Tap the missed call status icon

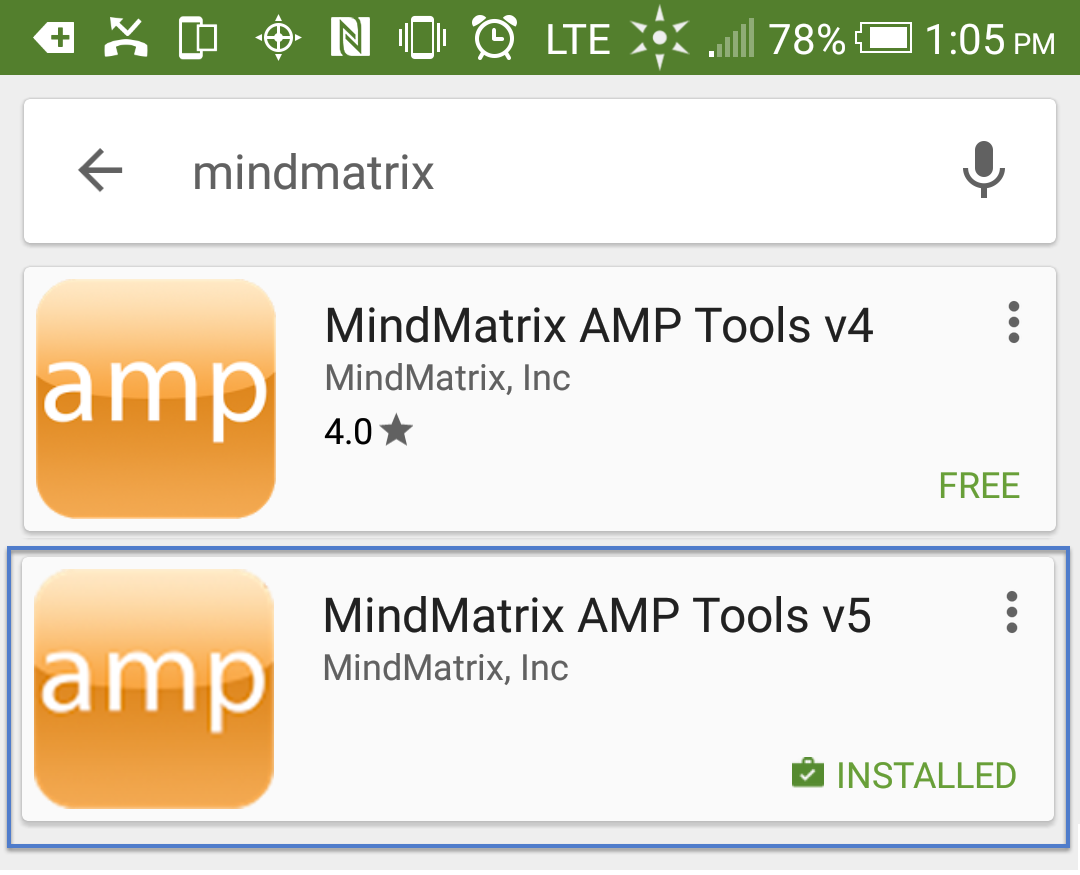(127, 39)
